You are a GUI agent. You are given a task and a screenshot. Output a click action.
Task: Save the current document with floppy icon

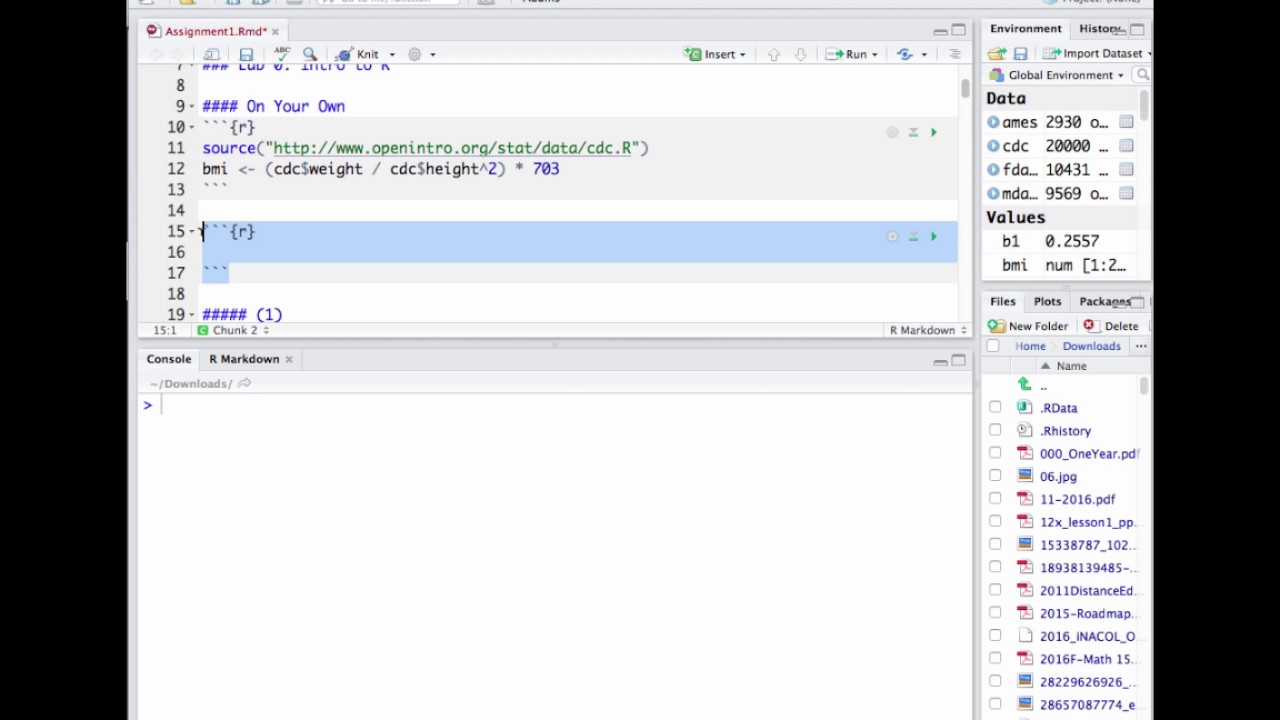pos(246,54)
